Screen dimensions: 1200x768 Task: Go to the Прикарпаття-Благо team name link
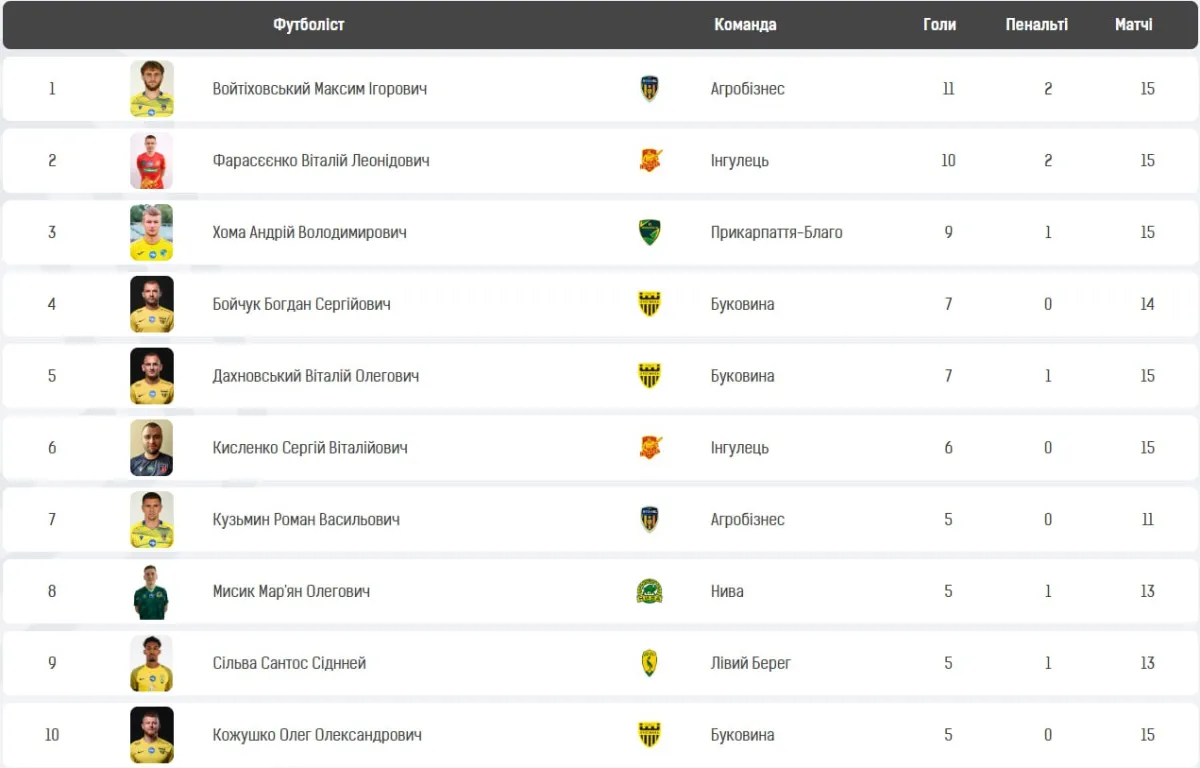point(776,232)
